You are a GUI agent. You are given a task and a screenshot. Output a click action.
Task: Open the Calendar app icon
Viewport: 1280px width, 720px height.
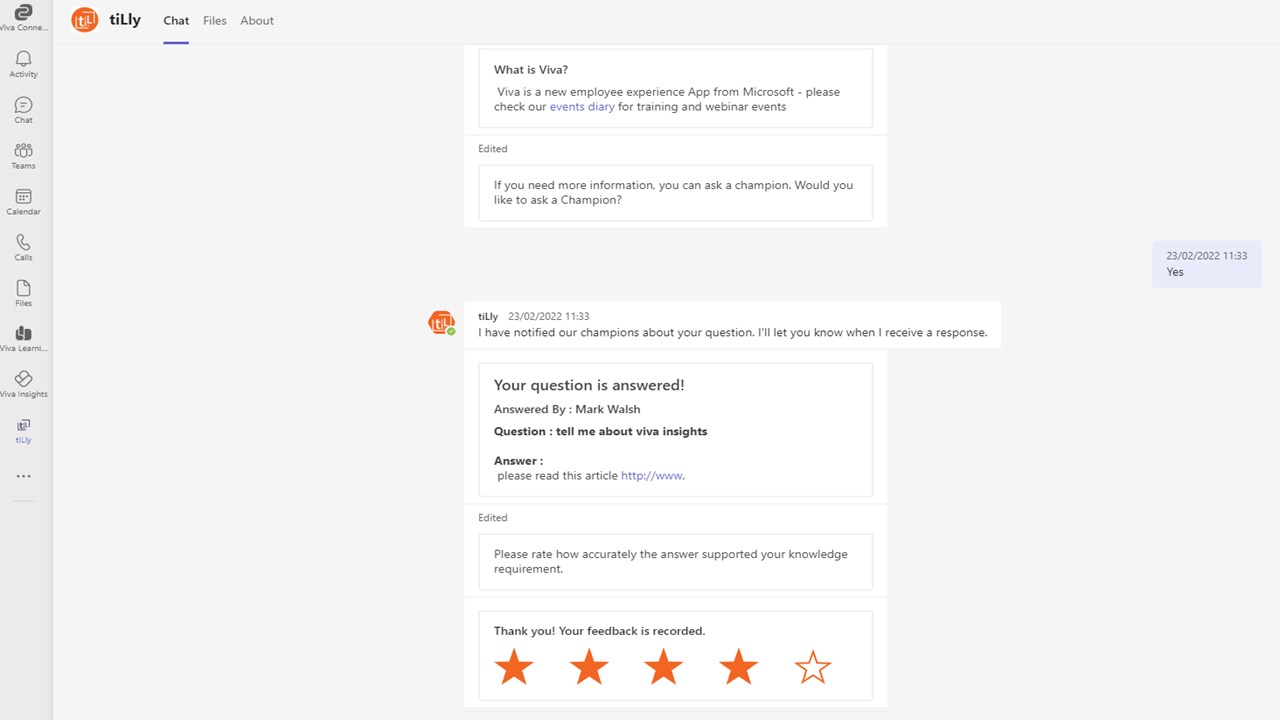[x=23, y=202]
